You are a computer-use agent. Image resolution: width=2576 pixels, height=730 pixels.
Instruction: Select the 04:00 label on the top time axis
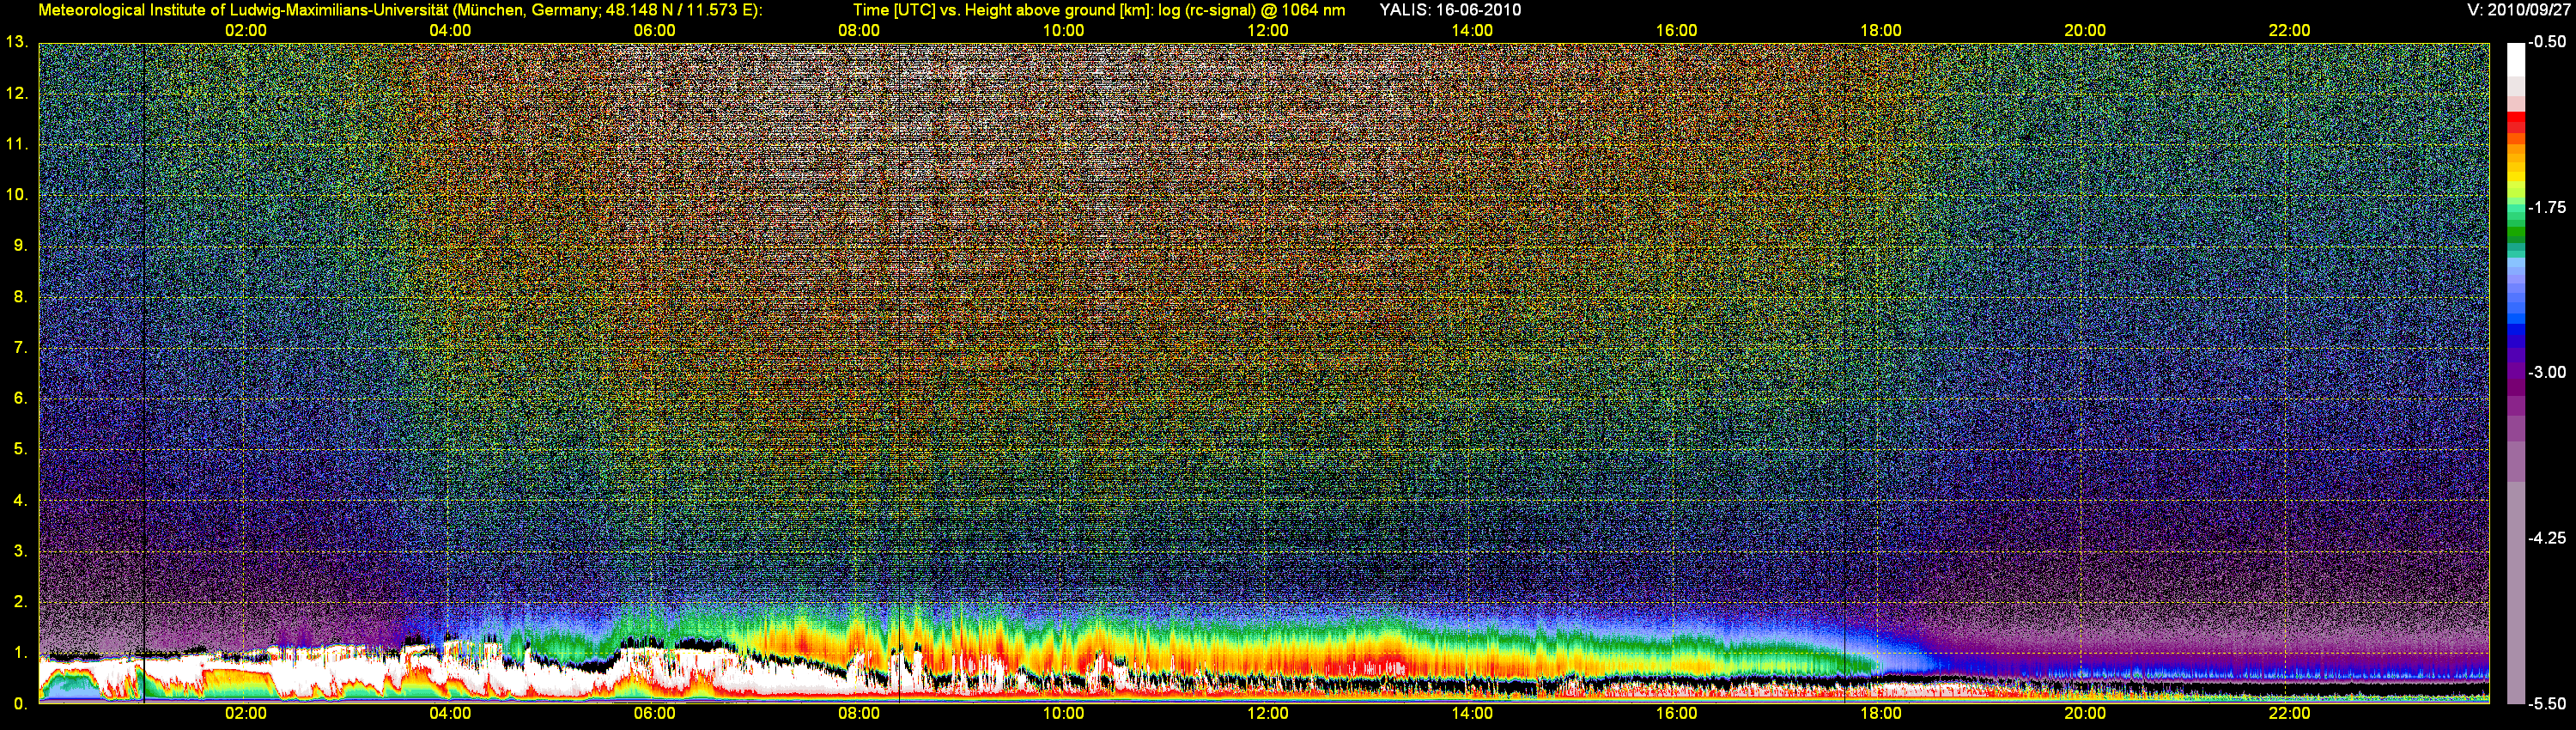[450, 31]
